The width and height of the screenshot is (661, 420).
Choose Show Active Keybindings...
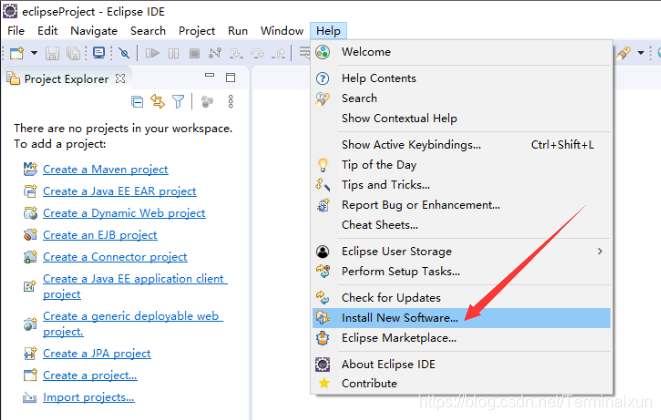462,145
